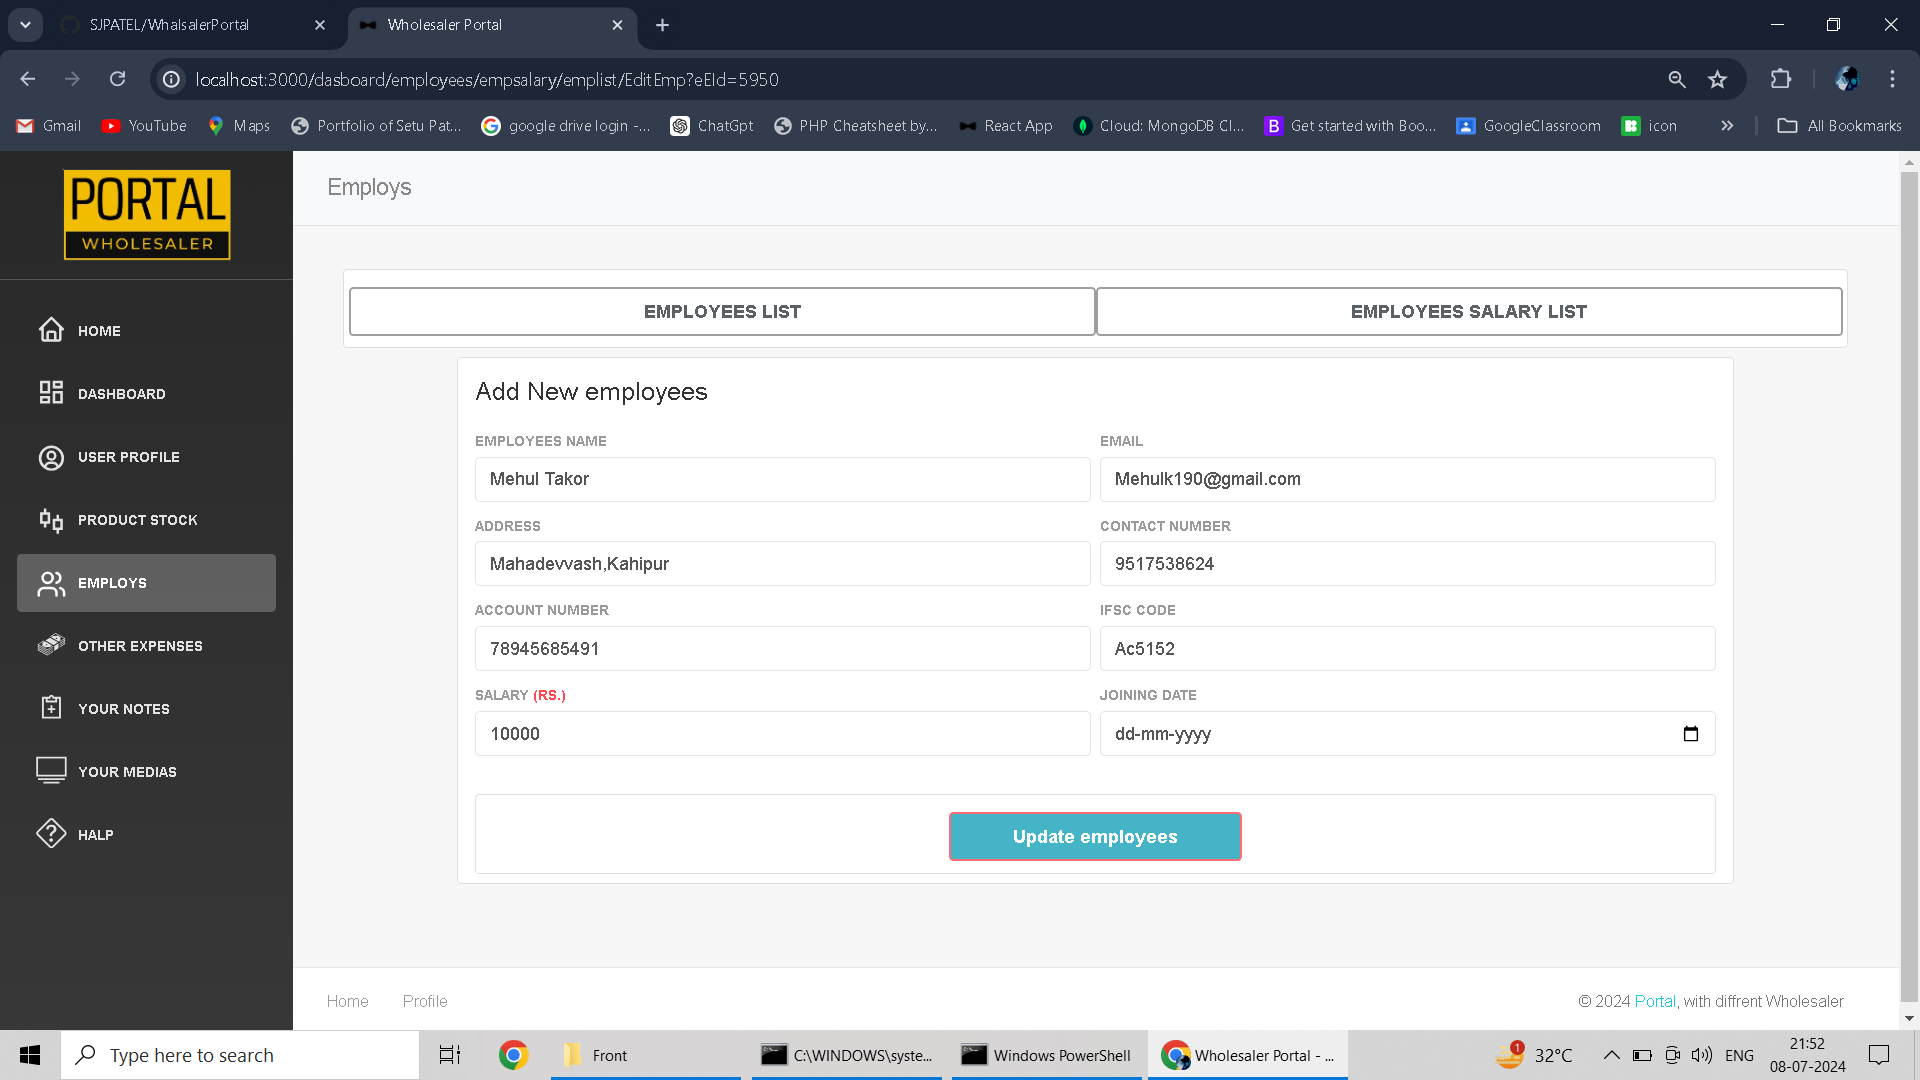The width and height of the screenshot is (1920, 1080).
Task: Open Your Notes clipboard icon
Action: point(51,708)
